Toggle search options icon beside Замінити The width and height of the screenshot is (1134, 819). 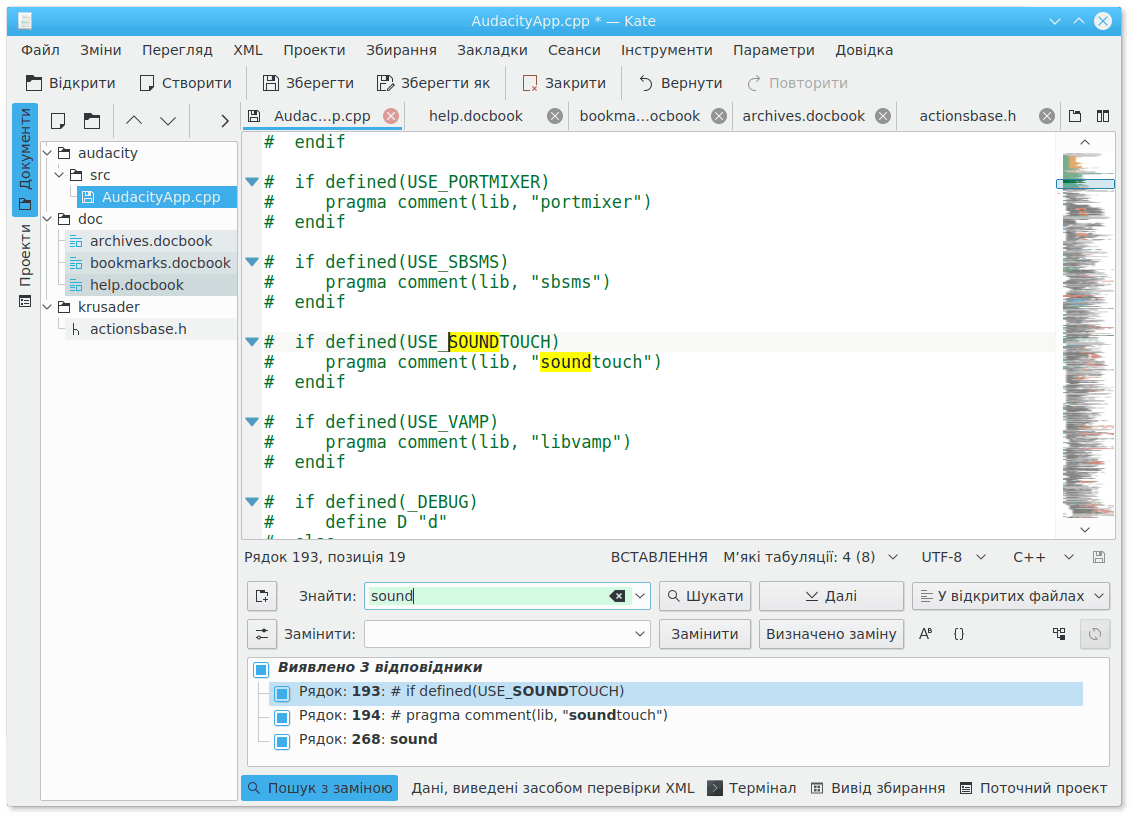pyautogui.click(x=262, y=634)
